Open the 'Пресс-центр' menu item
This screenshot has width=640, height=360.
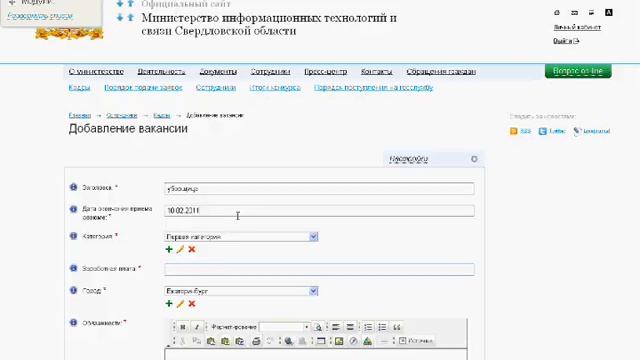(x=325, y=71)
